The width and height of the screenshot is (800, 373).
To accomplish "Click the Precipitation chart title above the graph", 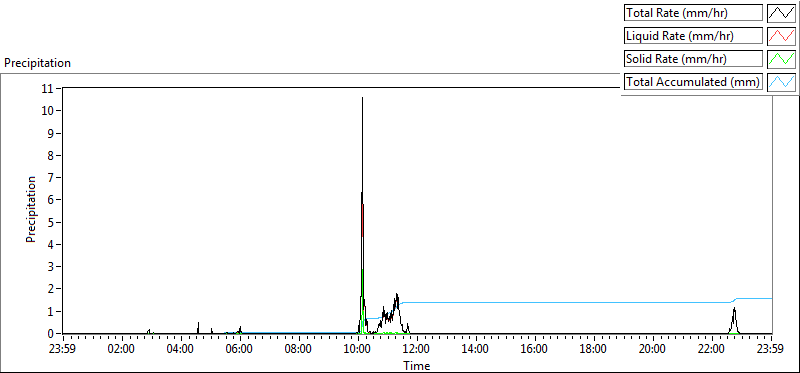I will tap(37, 63).
